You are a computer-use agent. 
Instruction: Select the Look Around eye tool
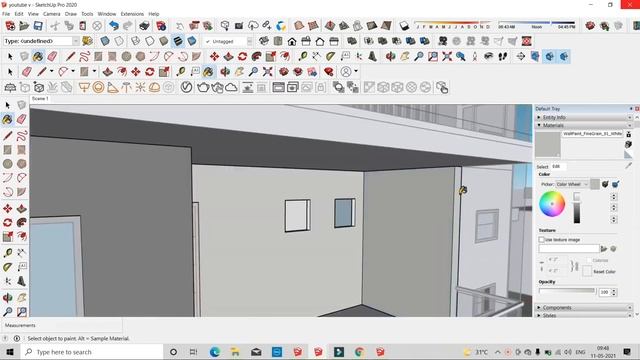[x=489, y=56]
